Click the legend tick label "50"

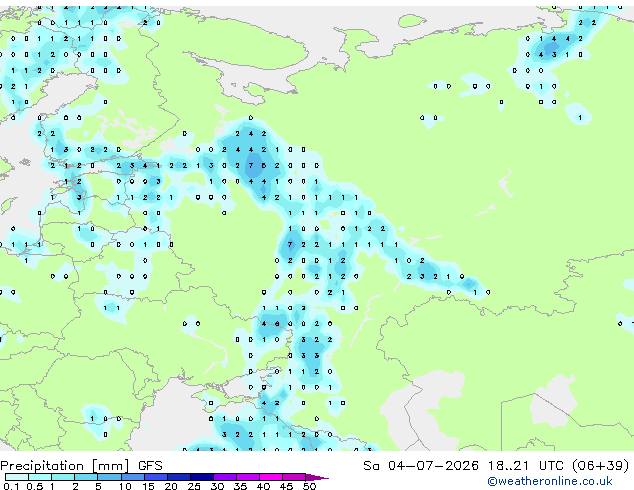[309, 486]
